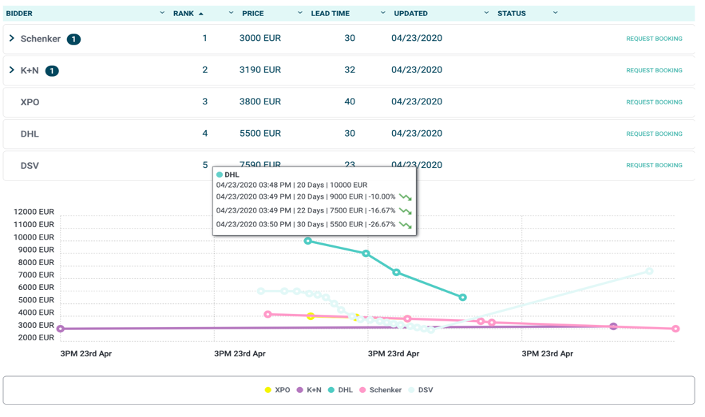Open the RANK column dropdown chevron
705x417 pixels.
pos(231,13)
